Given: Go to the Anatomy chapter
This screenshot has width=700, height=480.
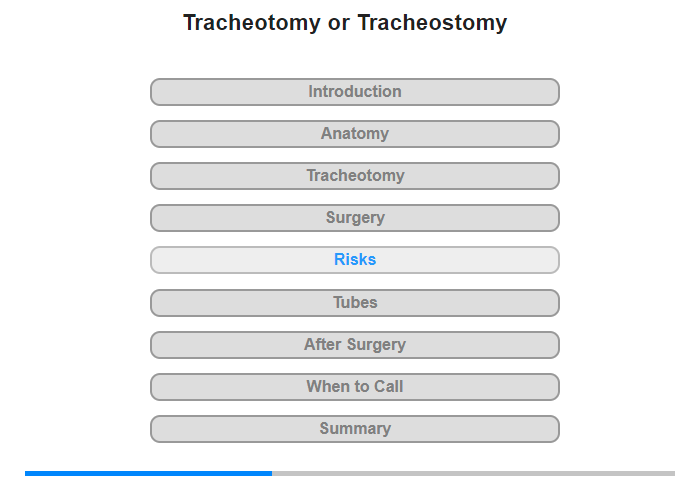Looking at the screenshot, I should 355,134.
